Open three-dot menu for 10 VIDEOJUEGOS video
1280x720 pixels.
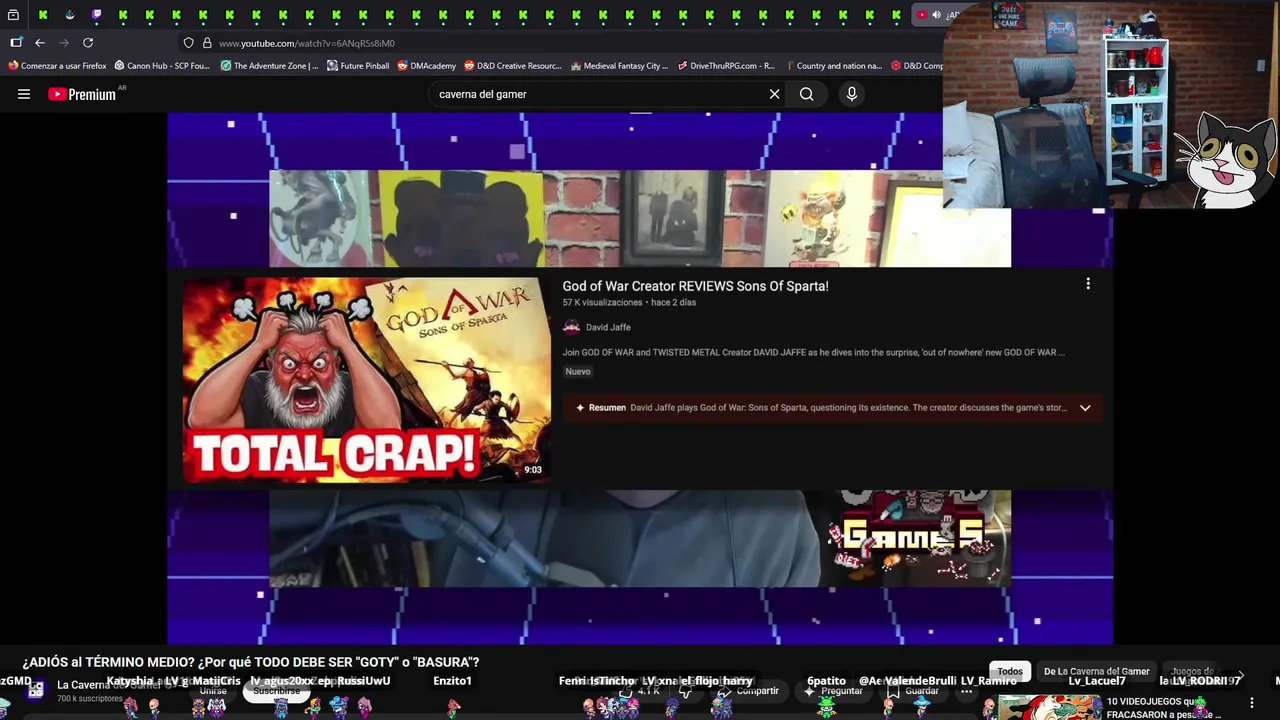click(1251, 703)
